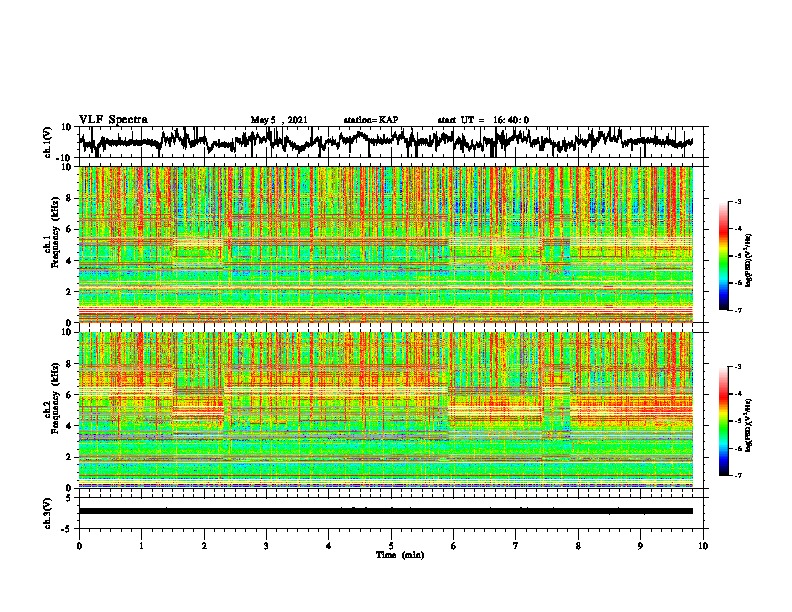Click the "start UT = 16:40: 0" text
Viewport: 792px width, 612px height.
[483, 120]
